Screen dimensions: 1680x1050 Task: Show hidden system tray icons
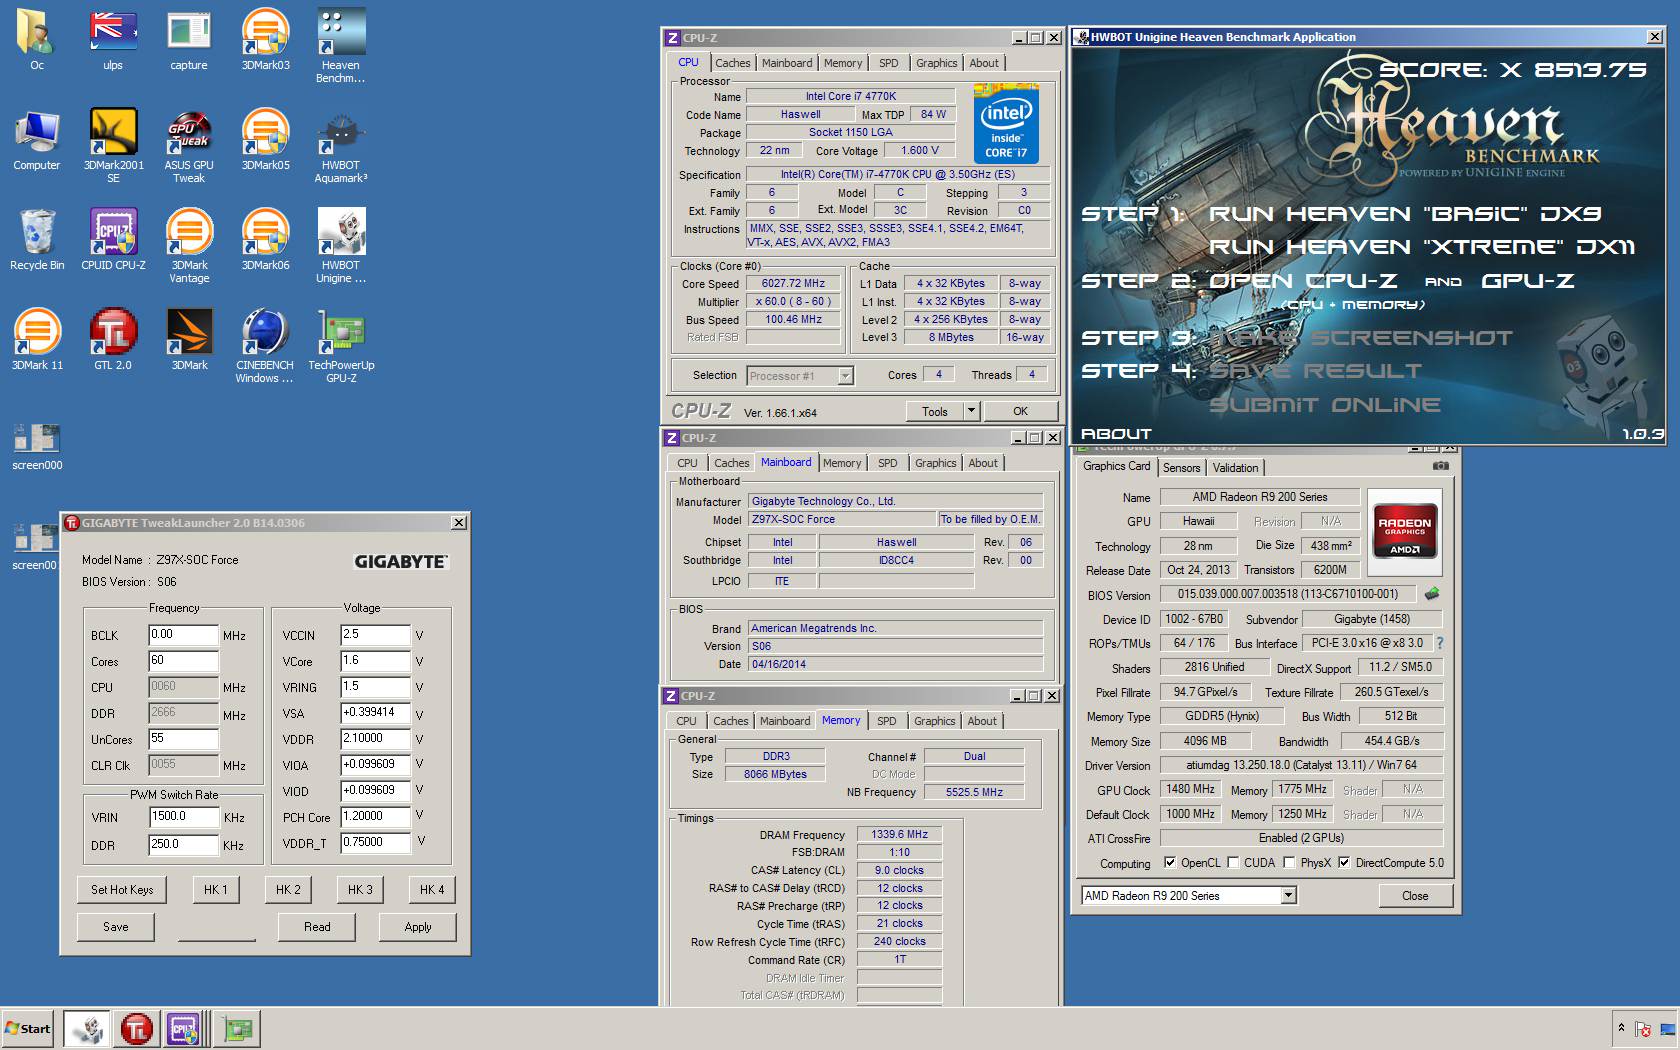[x=1621, y=1028]
